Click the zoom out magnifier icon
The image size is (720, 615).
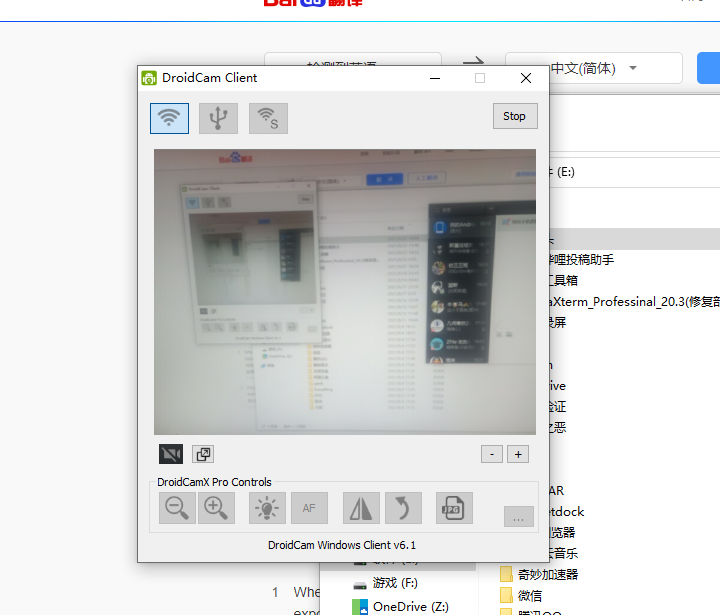(177, 508)
